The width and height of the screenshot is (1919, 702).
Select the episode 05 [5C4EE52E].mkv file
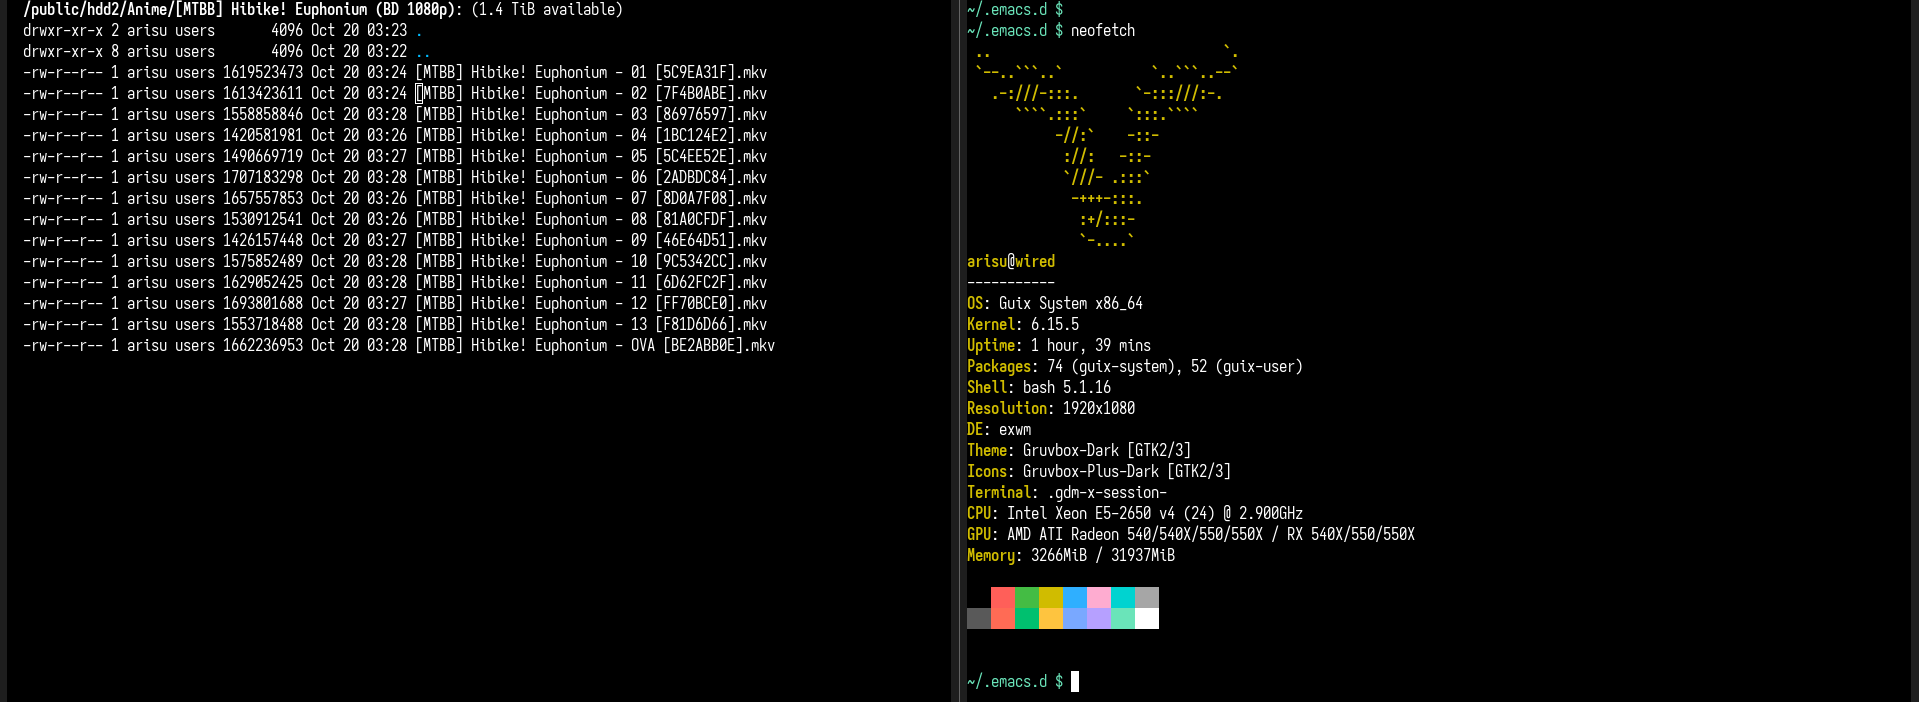tap(591, 156)
